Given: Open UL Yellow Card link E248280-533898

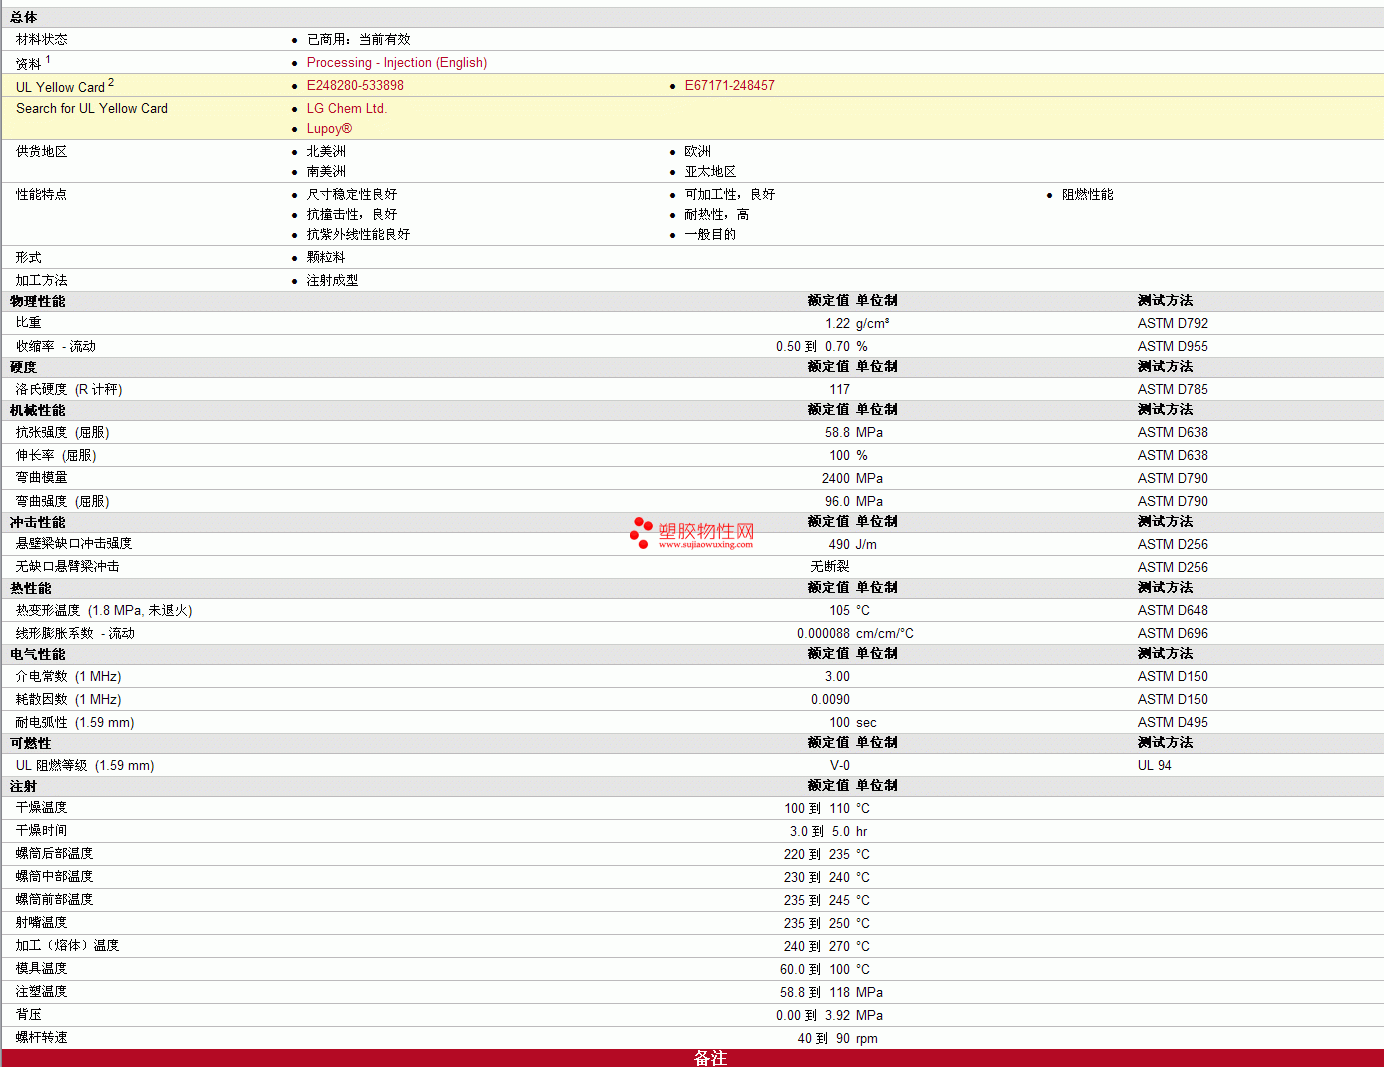Looking at the screenshot, I should pyautogui.click(x=355, y=86).
